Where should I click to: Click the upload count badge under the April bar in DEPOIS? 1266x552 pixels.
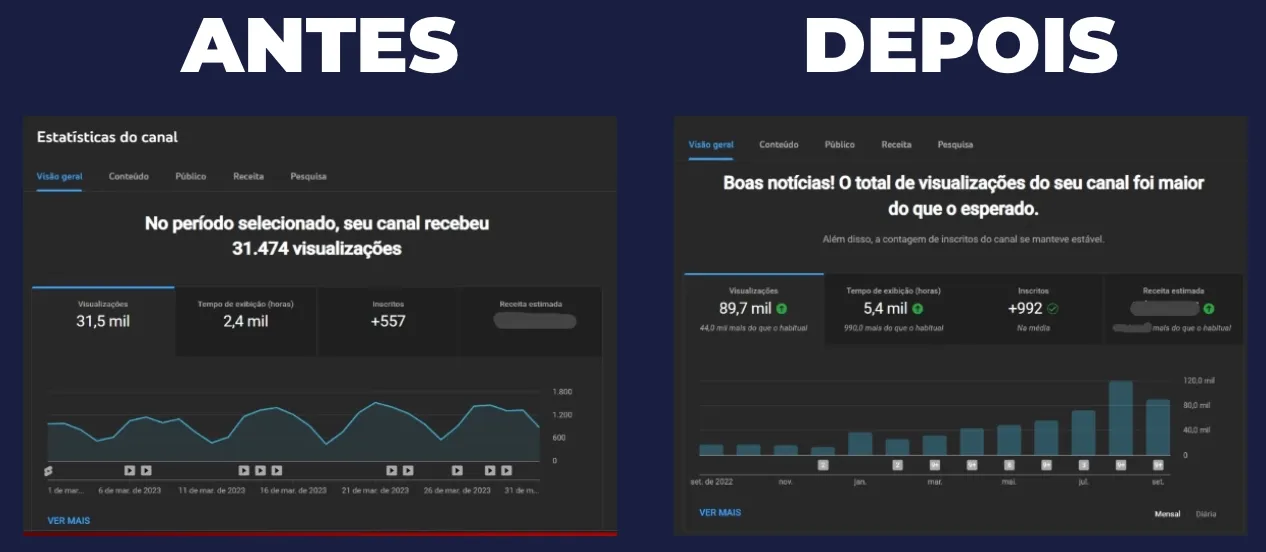point(972,465)
